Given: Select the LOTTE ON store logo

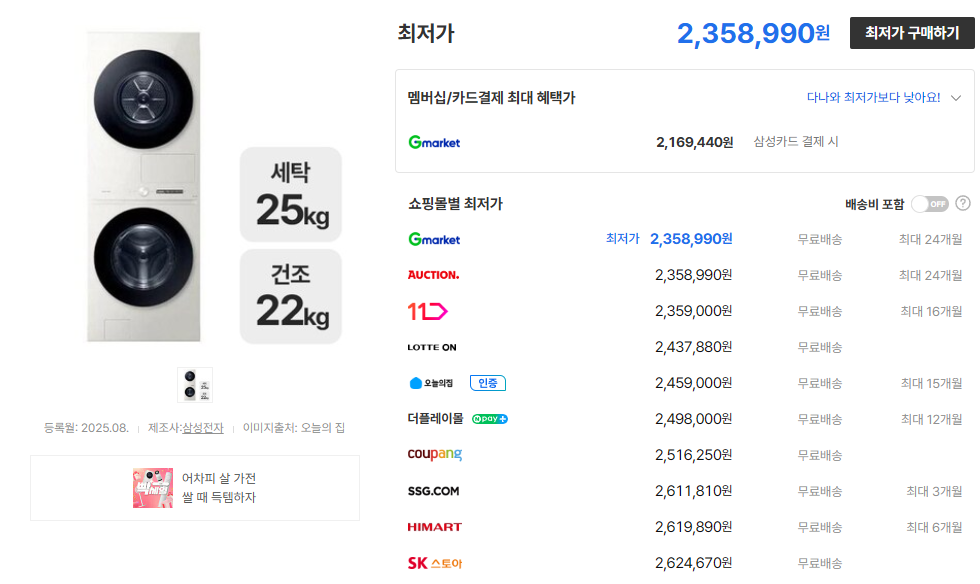Looking at the screenshot, I should (432, 347).
